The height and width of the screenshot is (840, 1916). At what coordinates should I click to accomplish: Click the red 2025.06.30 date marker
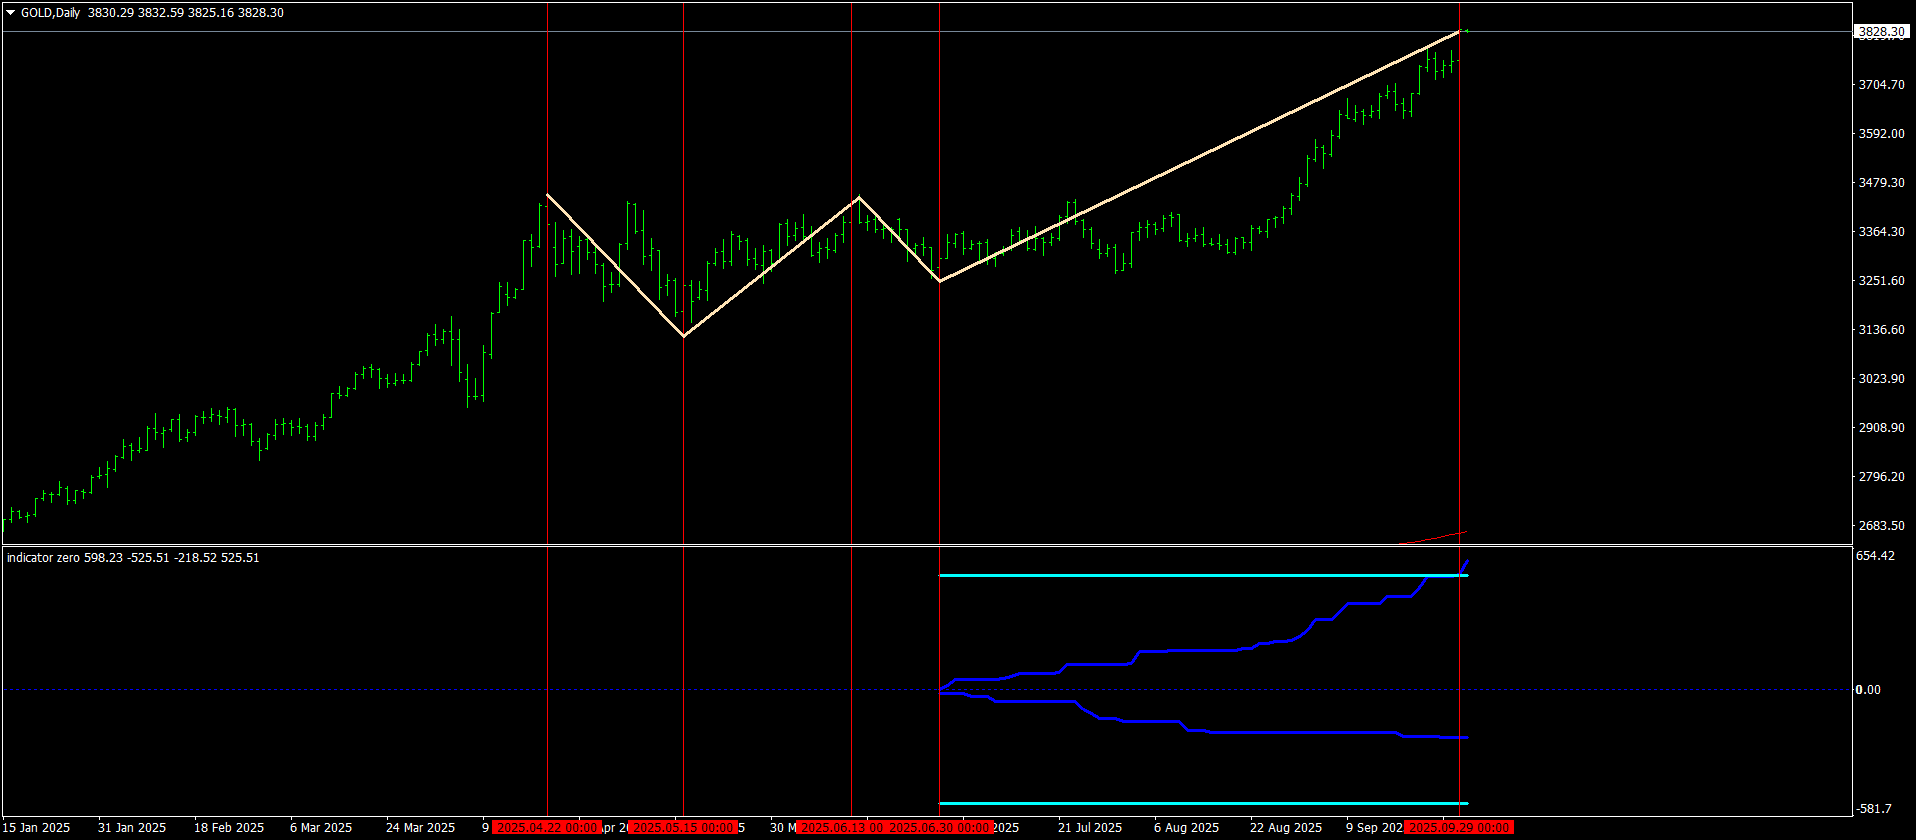pos(939,827)
